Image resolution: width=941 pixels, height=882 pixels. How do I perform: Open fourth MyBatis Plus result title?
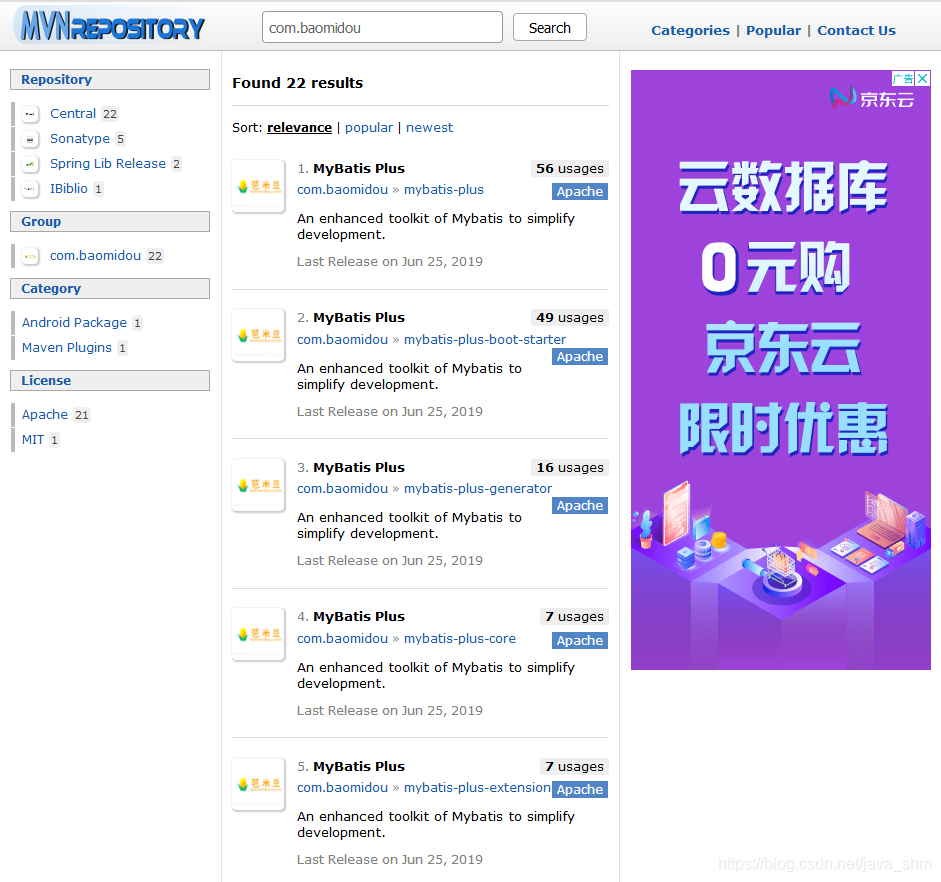pos(359,617)
